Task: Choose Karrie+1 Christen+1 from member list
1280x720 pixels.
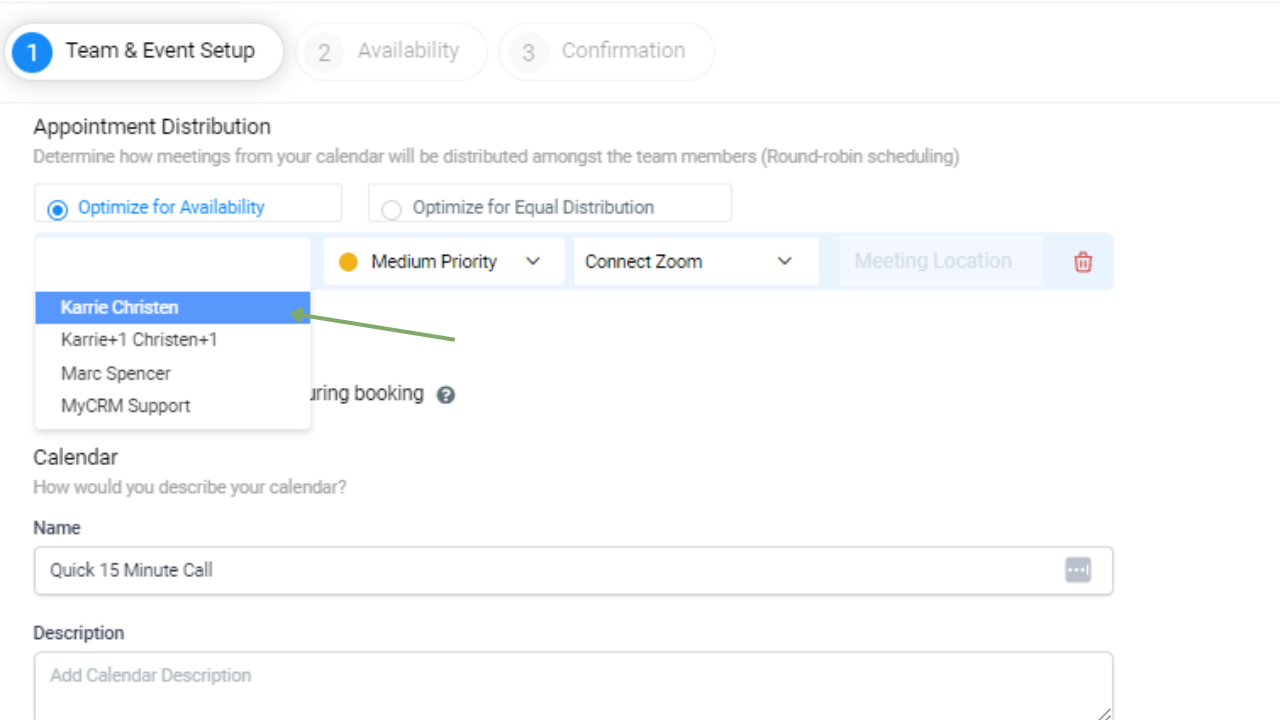Action: [173, 340]
